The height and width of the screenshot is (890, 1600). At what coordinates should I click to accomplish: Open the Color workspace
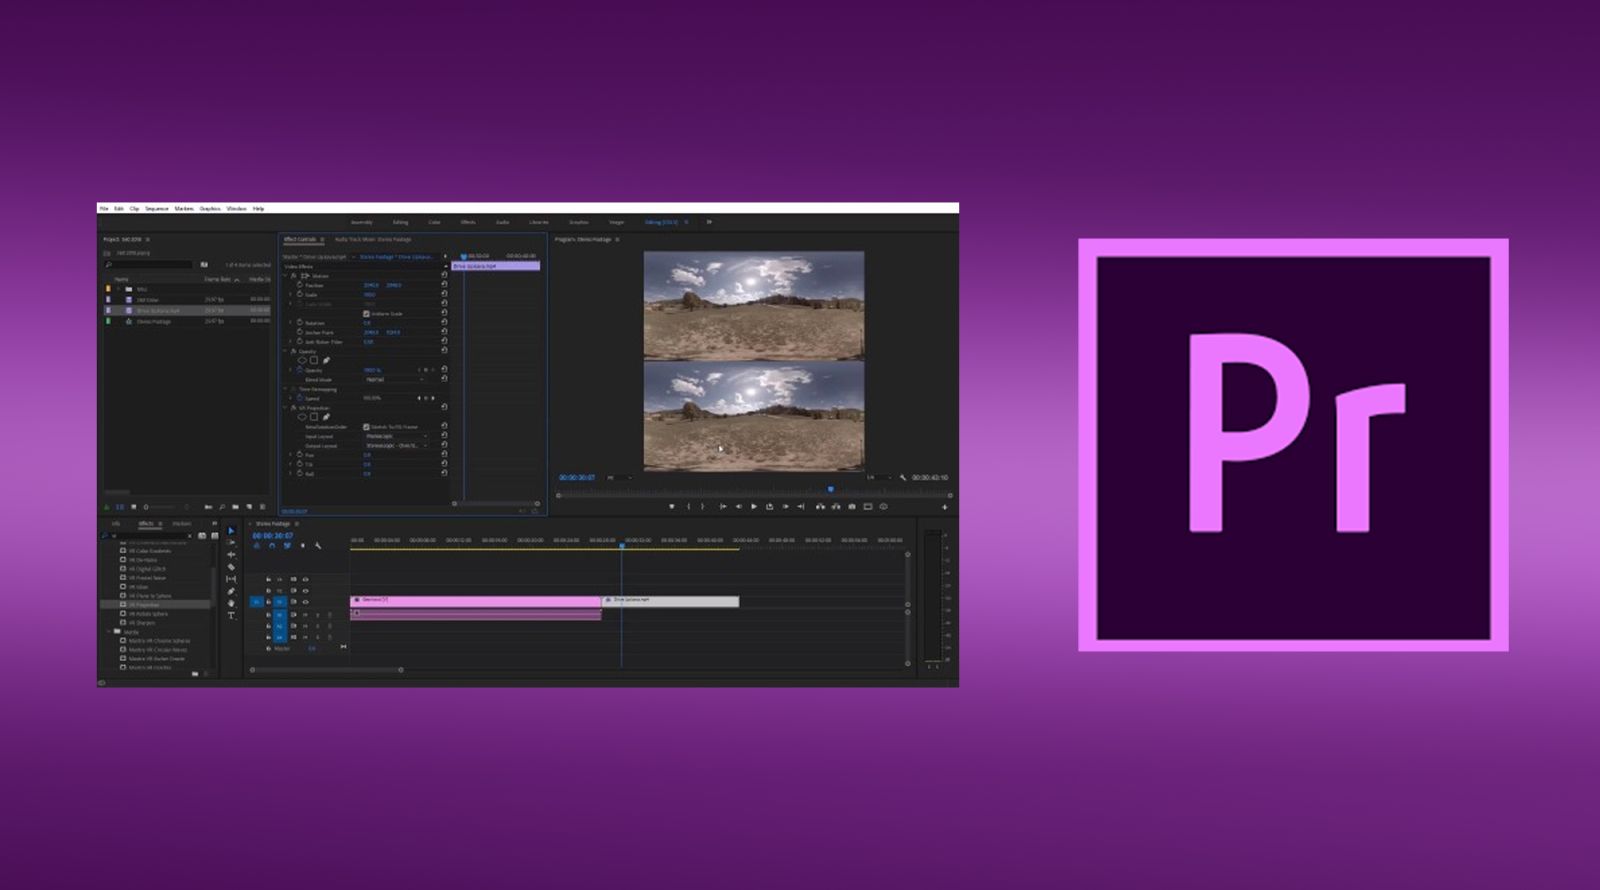pos(434,222)
